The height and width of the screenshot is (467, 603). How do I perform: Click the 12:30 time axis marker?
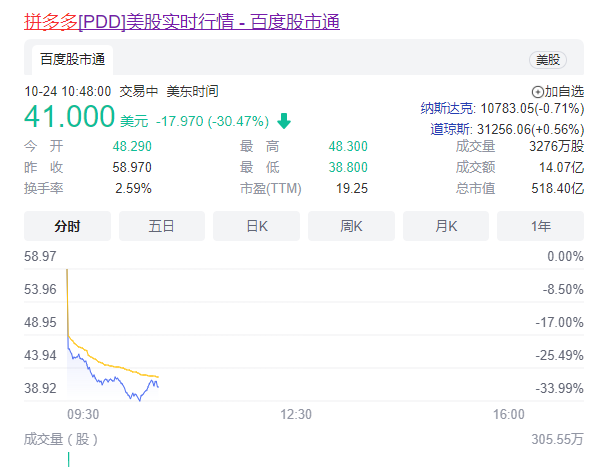[x=296, y=414]
